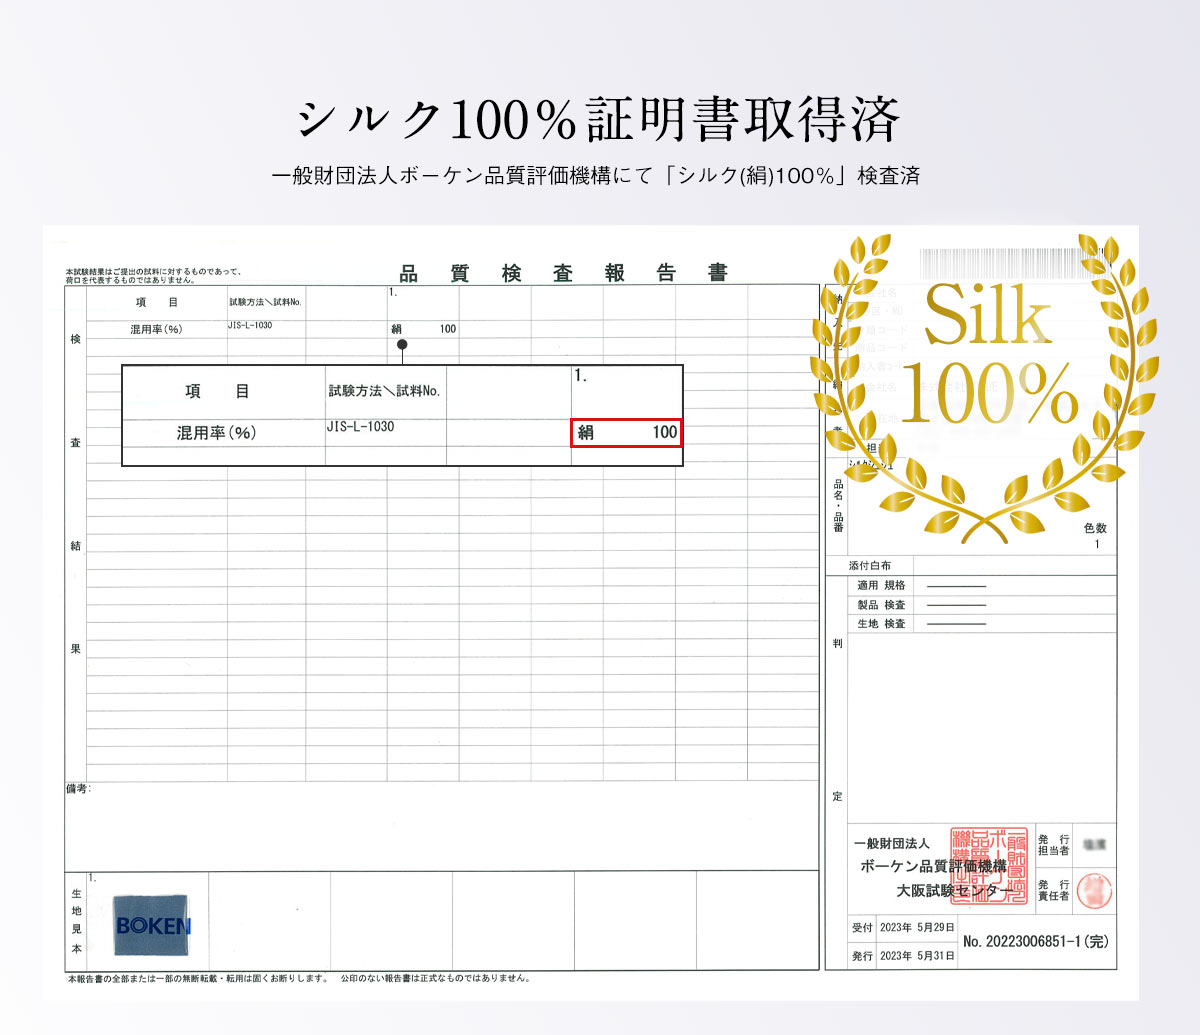
Task: Click 混用率(%) in the enlarged callout
Action: (217, 433)
